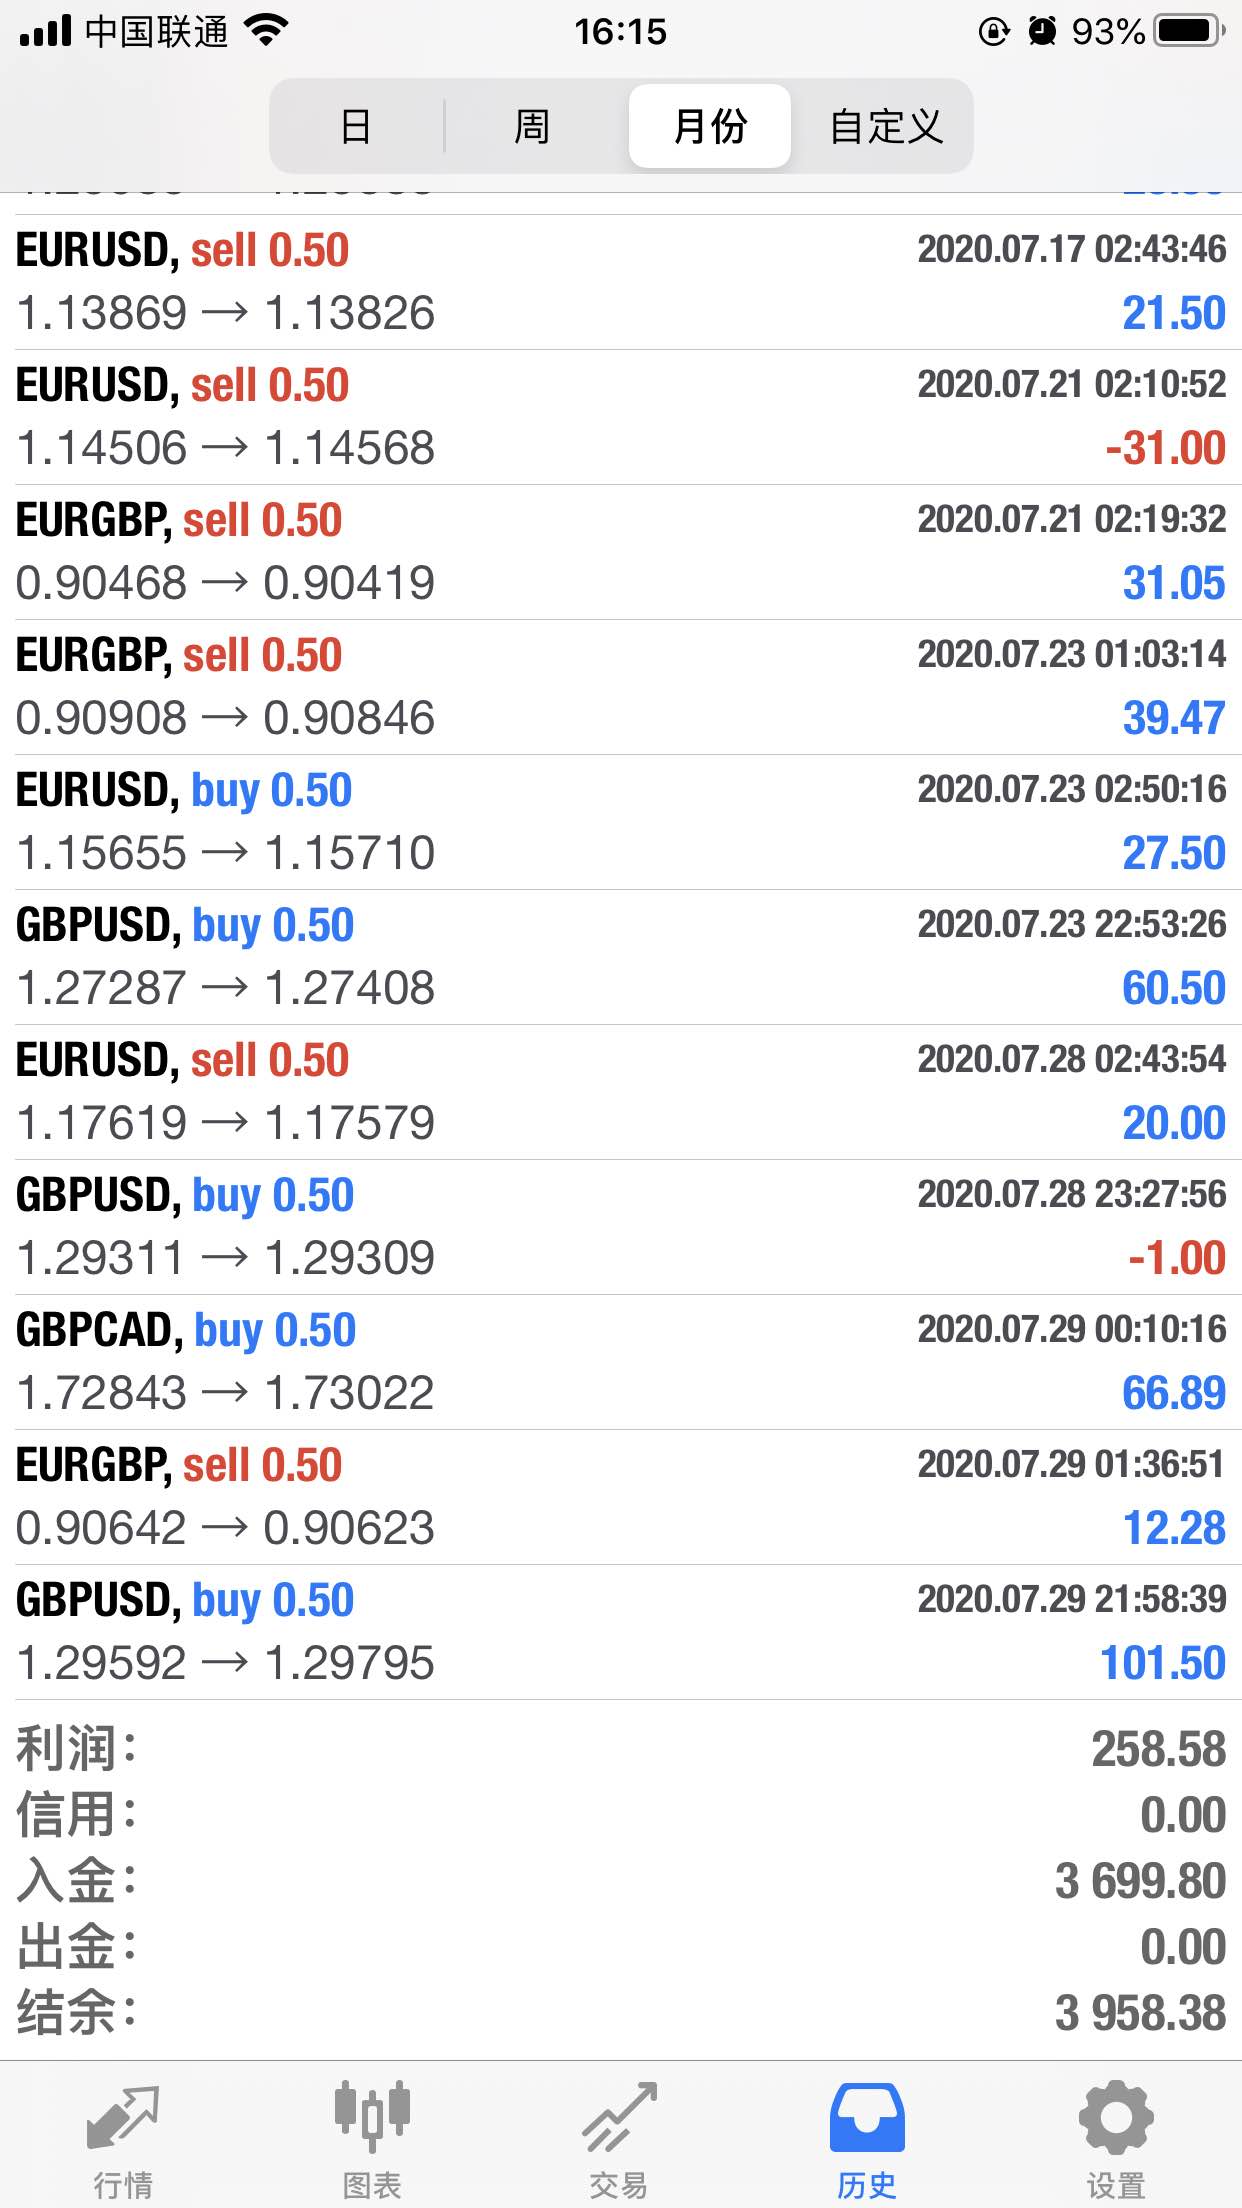Open the 图表 chart candlestick icon
The height and width of the screenshot is (2208, 1242).
372,2116
